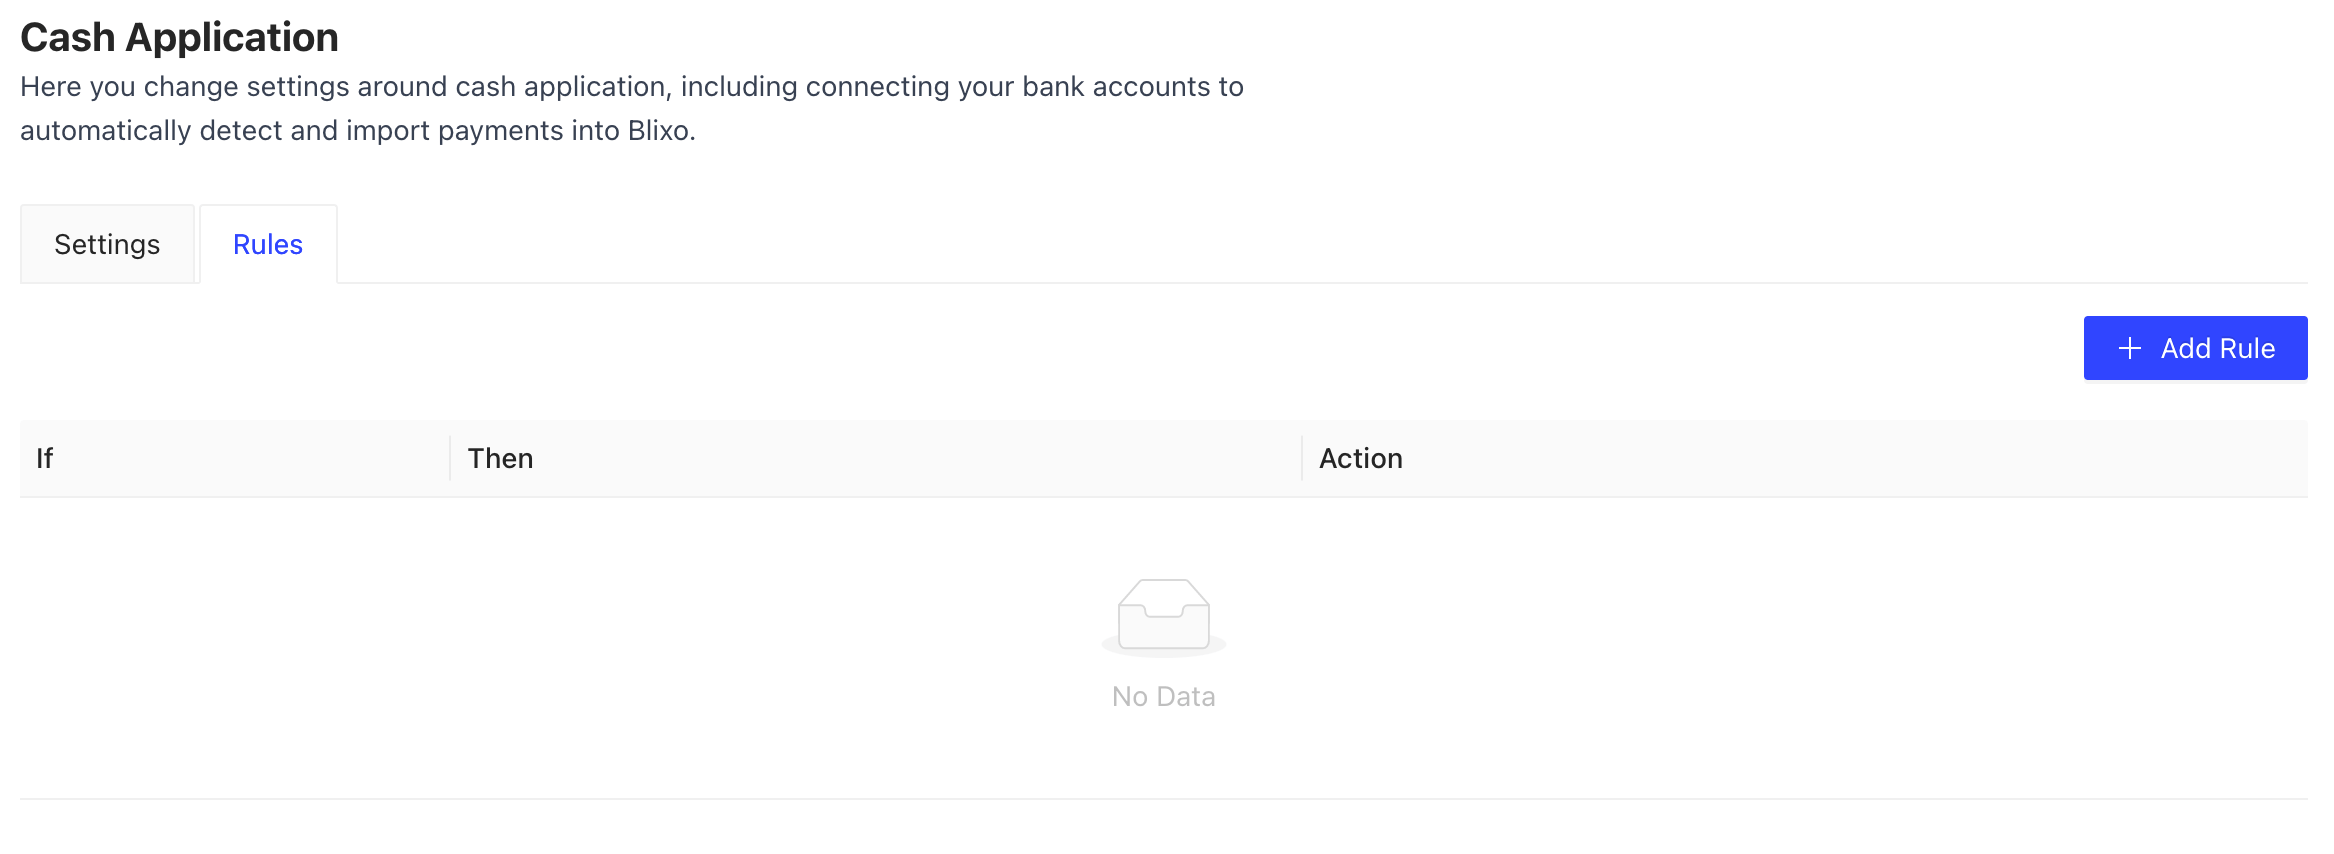Click the description line starting "Here you change"

(631, 87)
